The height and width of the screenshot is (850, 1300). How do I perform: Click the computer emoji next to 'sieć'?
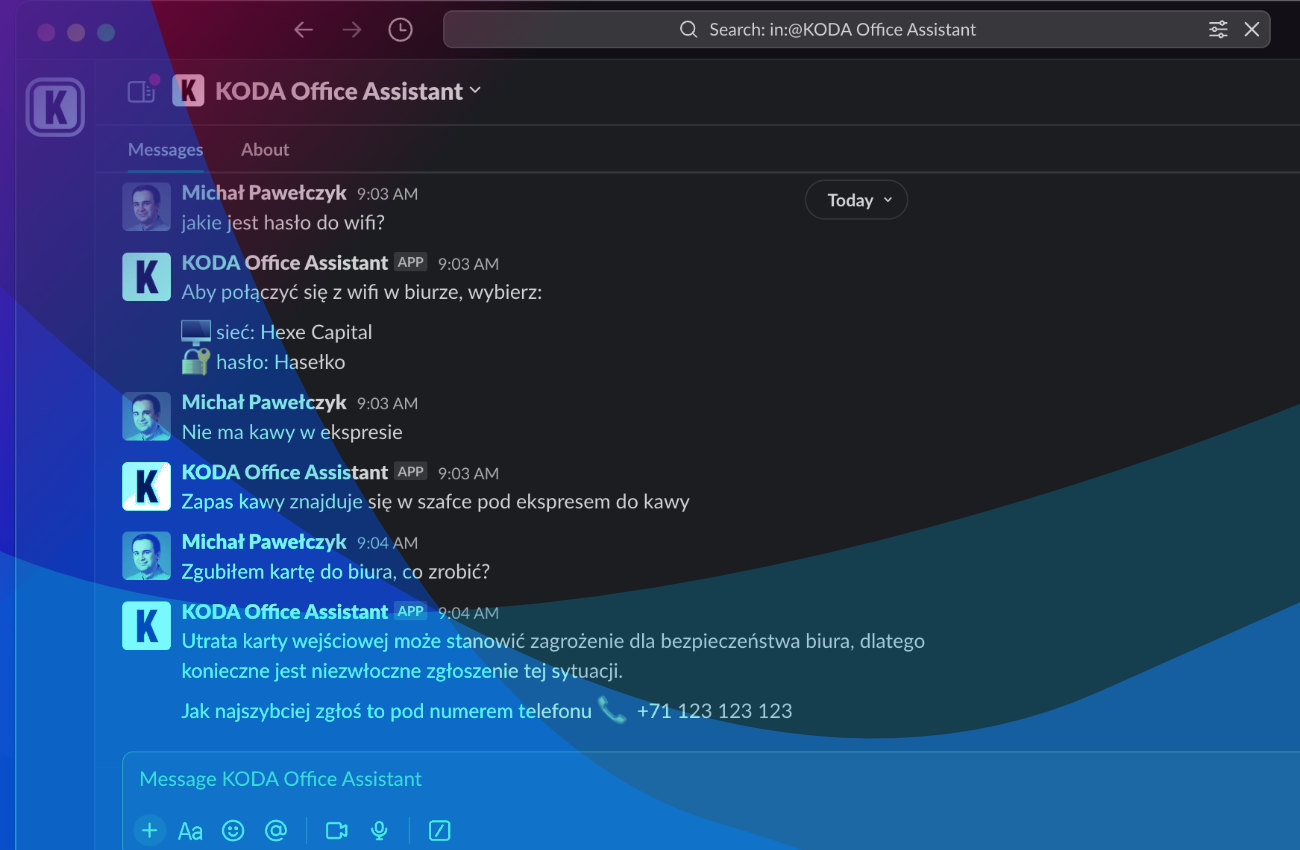(x=196, y=333)
